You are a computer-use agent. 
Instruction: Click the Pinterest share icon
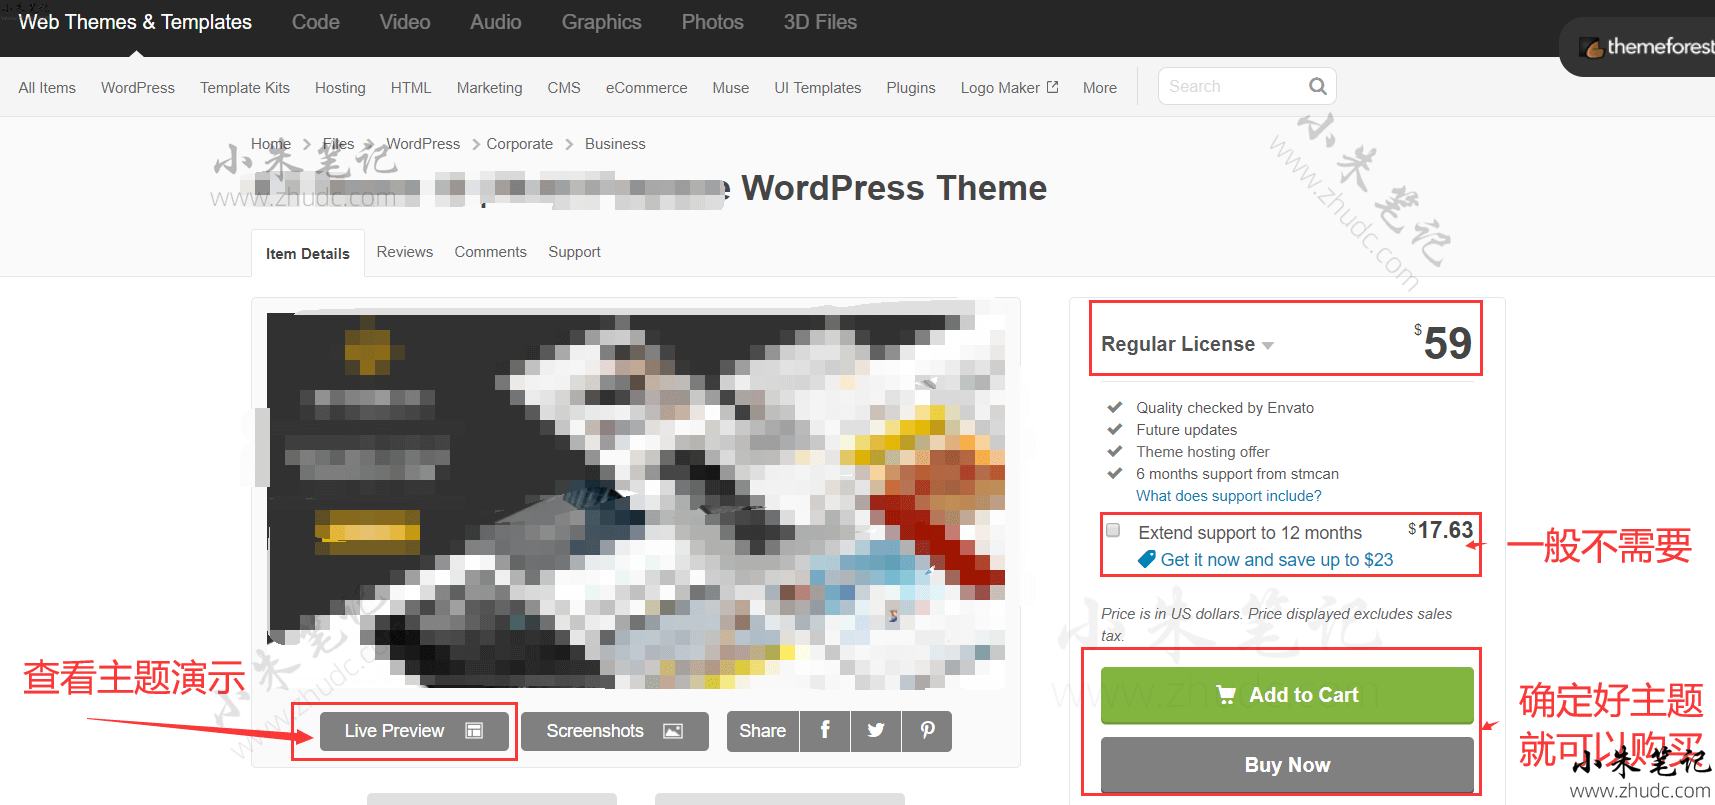click(x=927, y=731)
